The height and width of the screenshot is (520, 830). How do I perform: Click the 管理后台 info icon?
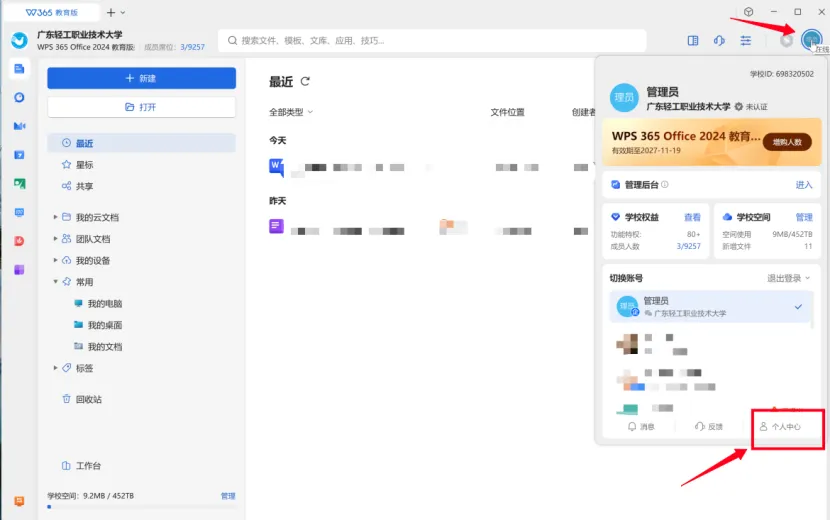tap(664, 184)
